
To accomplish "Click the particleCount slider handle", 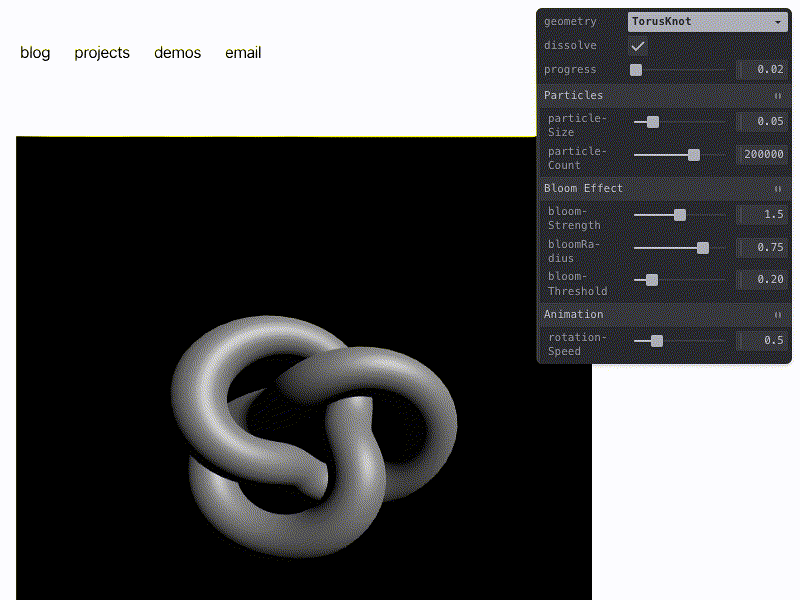I will click(694, 155).
